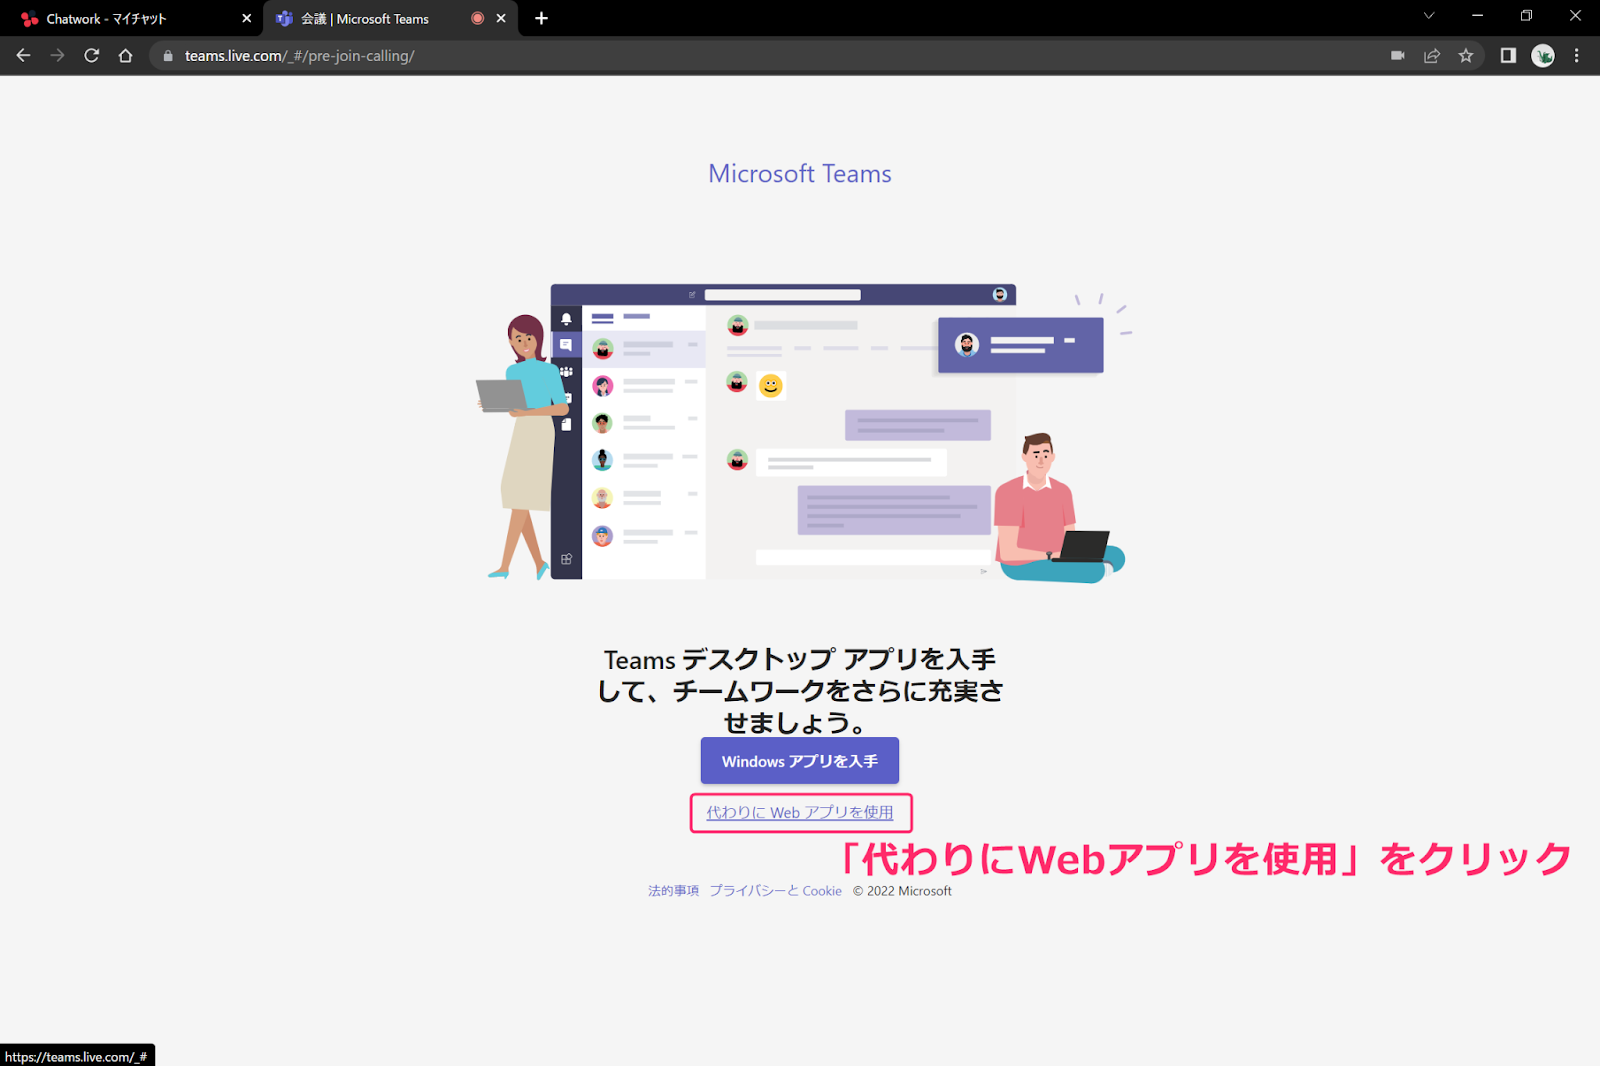Click the Microsoft Teams heading

pos(800,174)
